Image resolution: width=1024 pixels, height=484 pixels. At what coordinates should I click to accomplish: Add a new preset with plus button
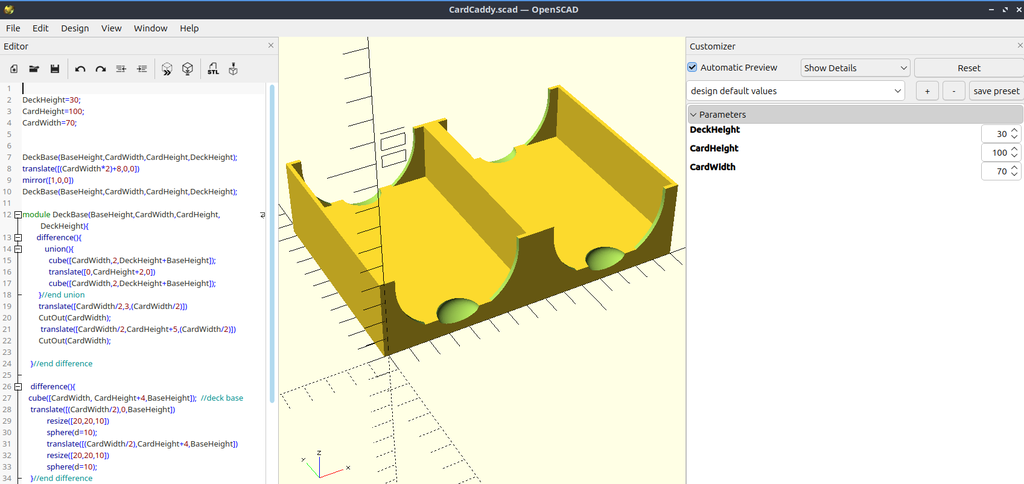pos(927,91)
